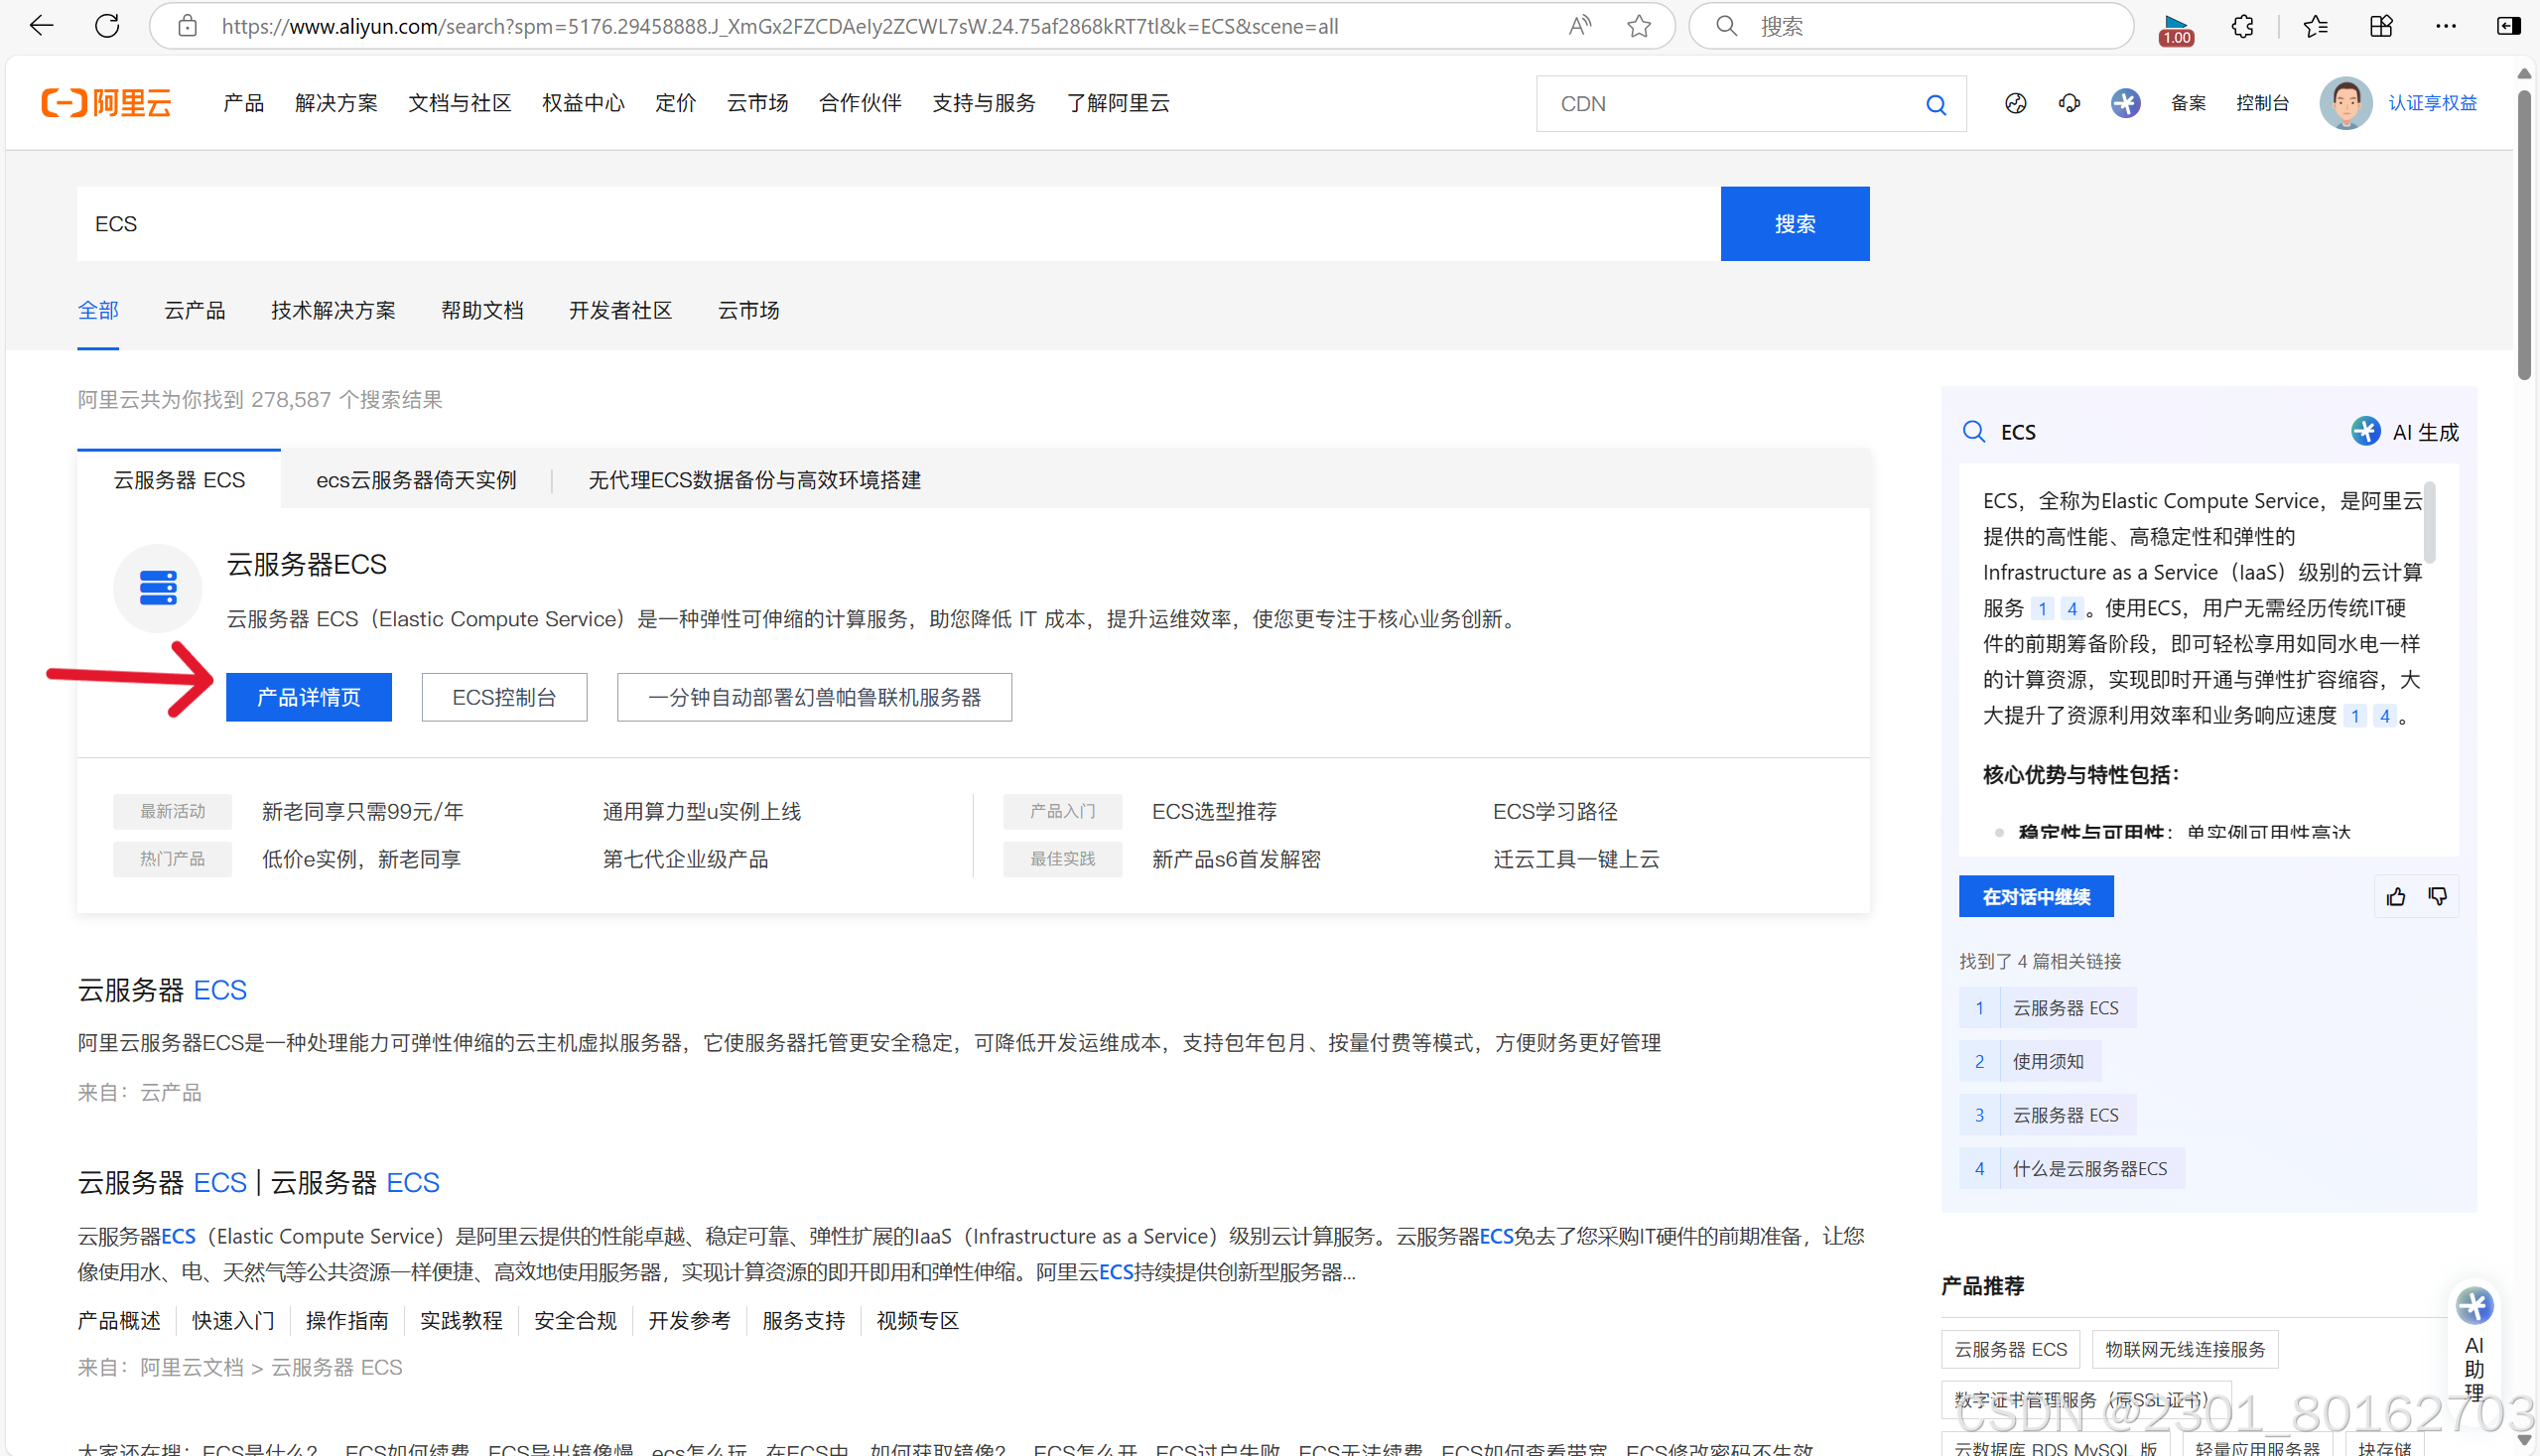Click the Alibaba Cloud logo

coord(106,102)
